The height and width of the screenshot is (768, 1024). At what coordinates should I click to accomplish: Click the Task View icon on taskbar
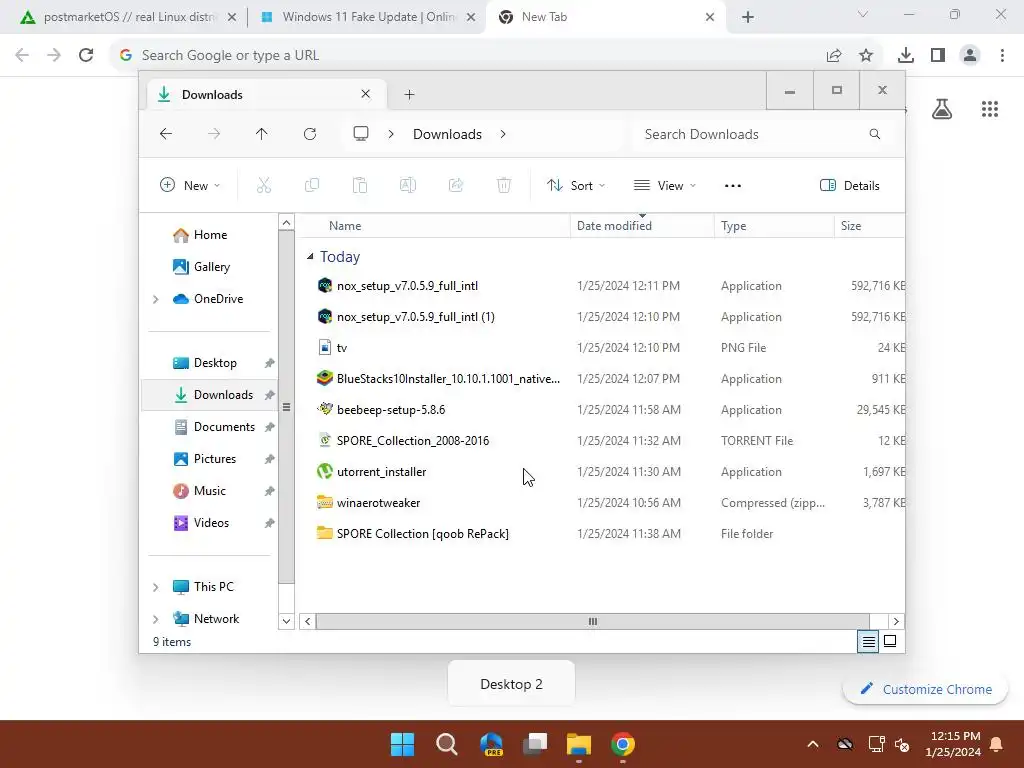point(535,744)
